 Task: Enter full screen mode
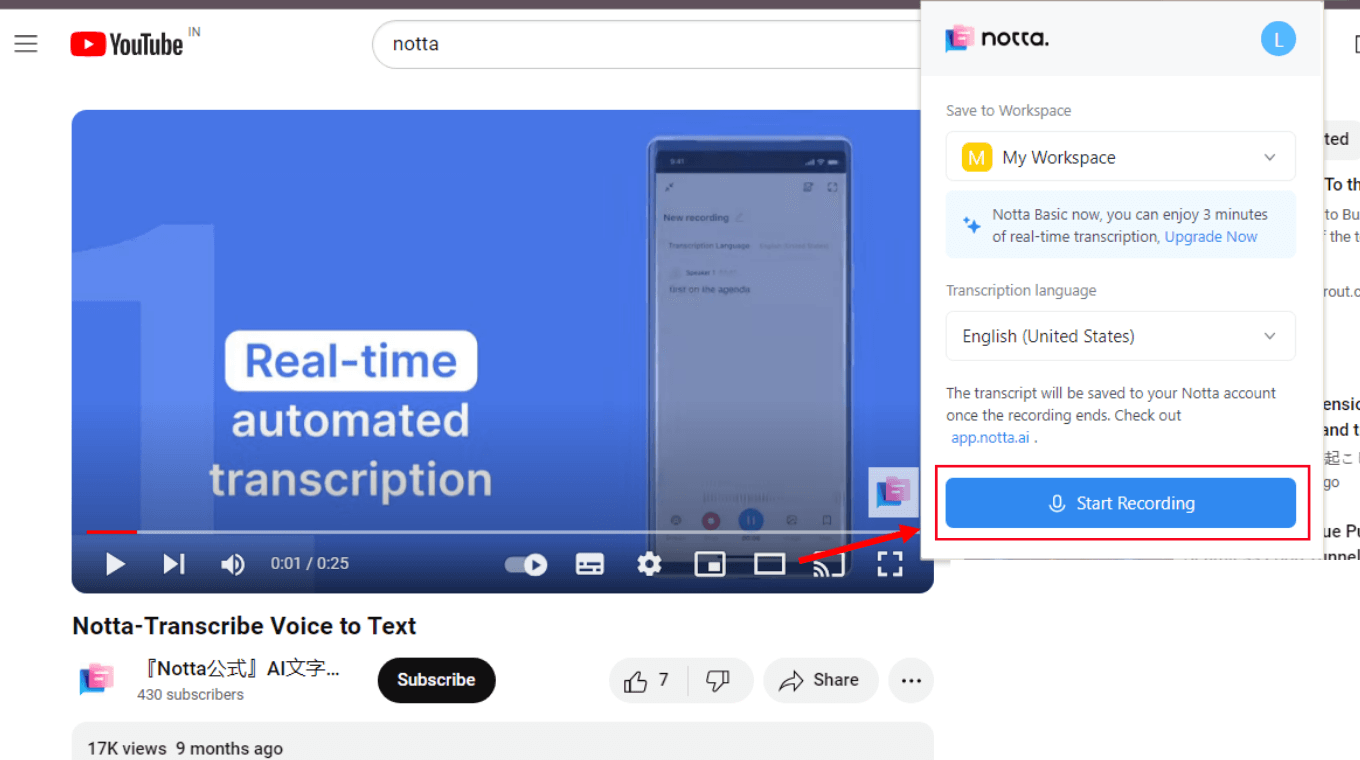click(x=890, y=564)
